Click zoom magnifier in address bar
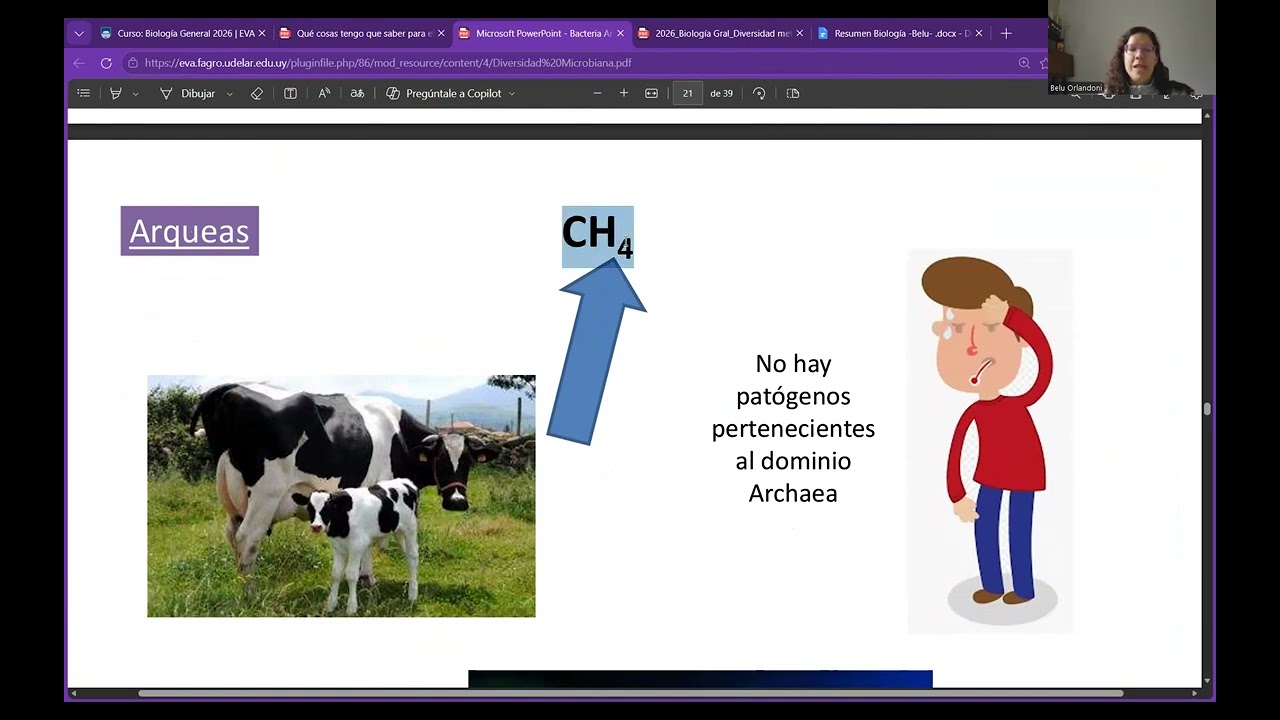The image size is (1280, 720). 1024,62
